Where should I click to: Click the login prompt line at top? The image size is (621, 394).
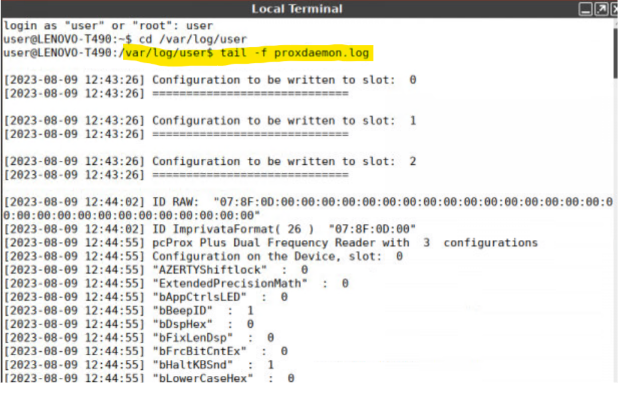click(x=109, y=26)
